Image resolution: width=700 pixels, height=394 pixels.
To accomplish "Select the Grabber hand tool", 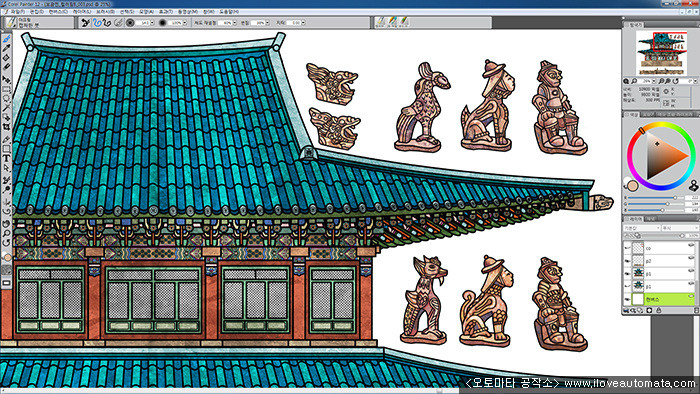I will coord(6,224).
